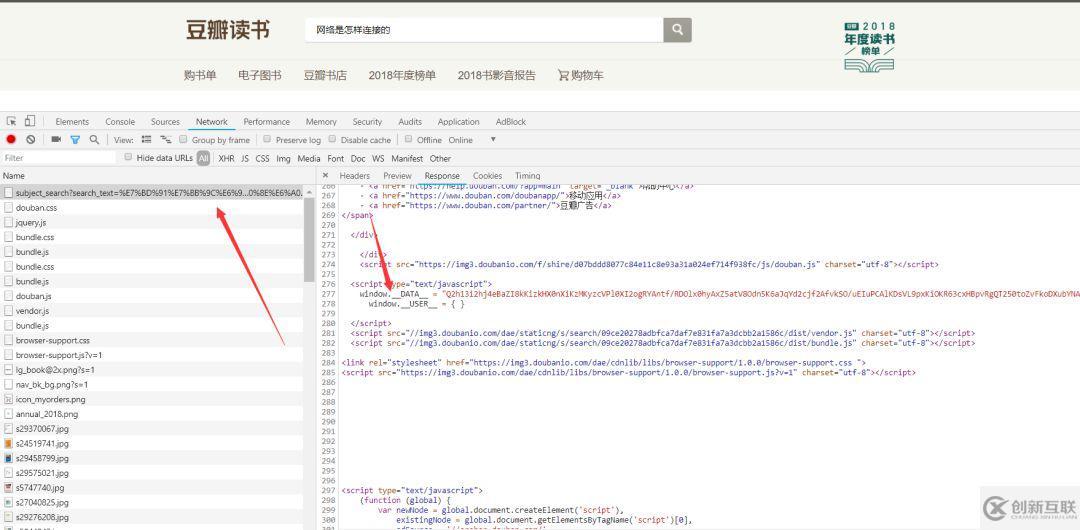Filter requests by CSS

point(262,159)
